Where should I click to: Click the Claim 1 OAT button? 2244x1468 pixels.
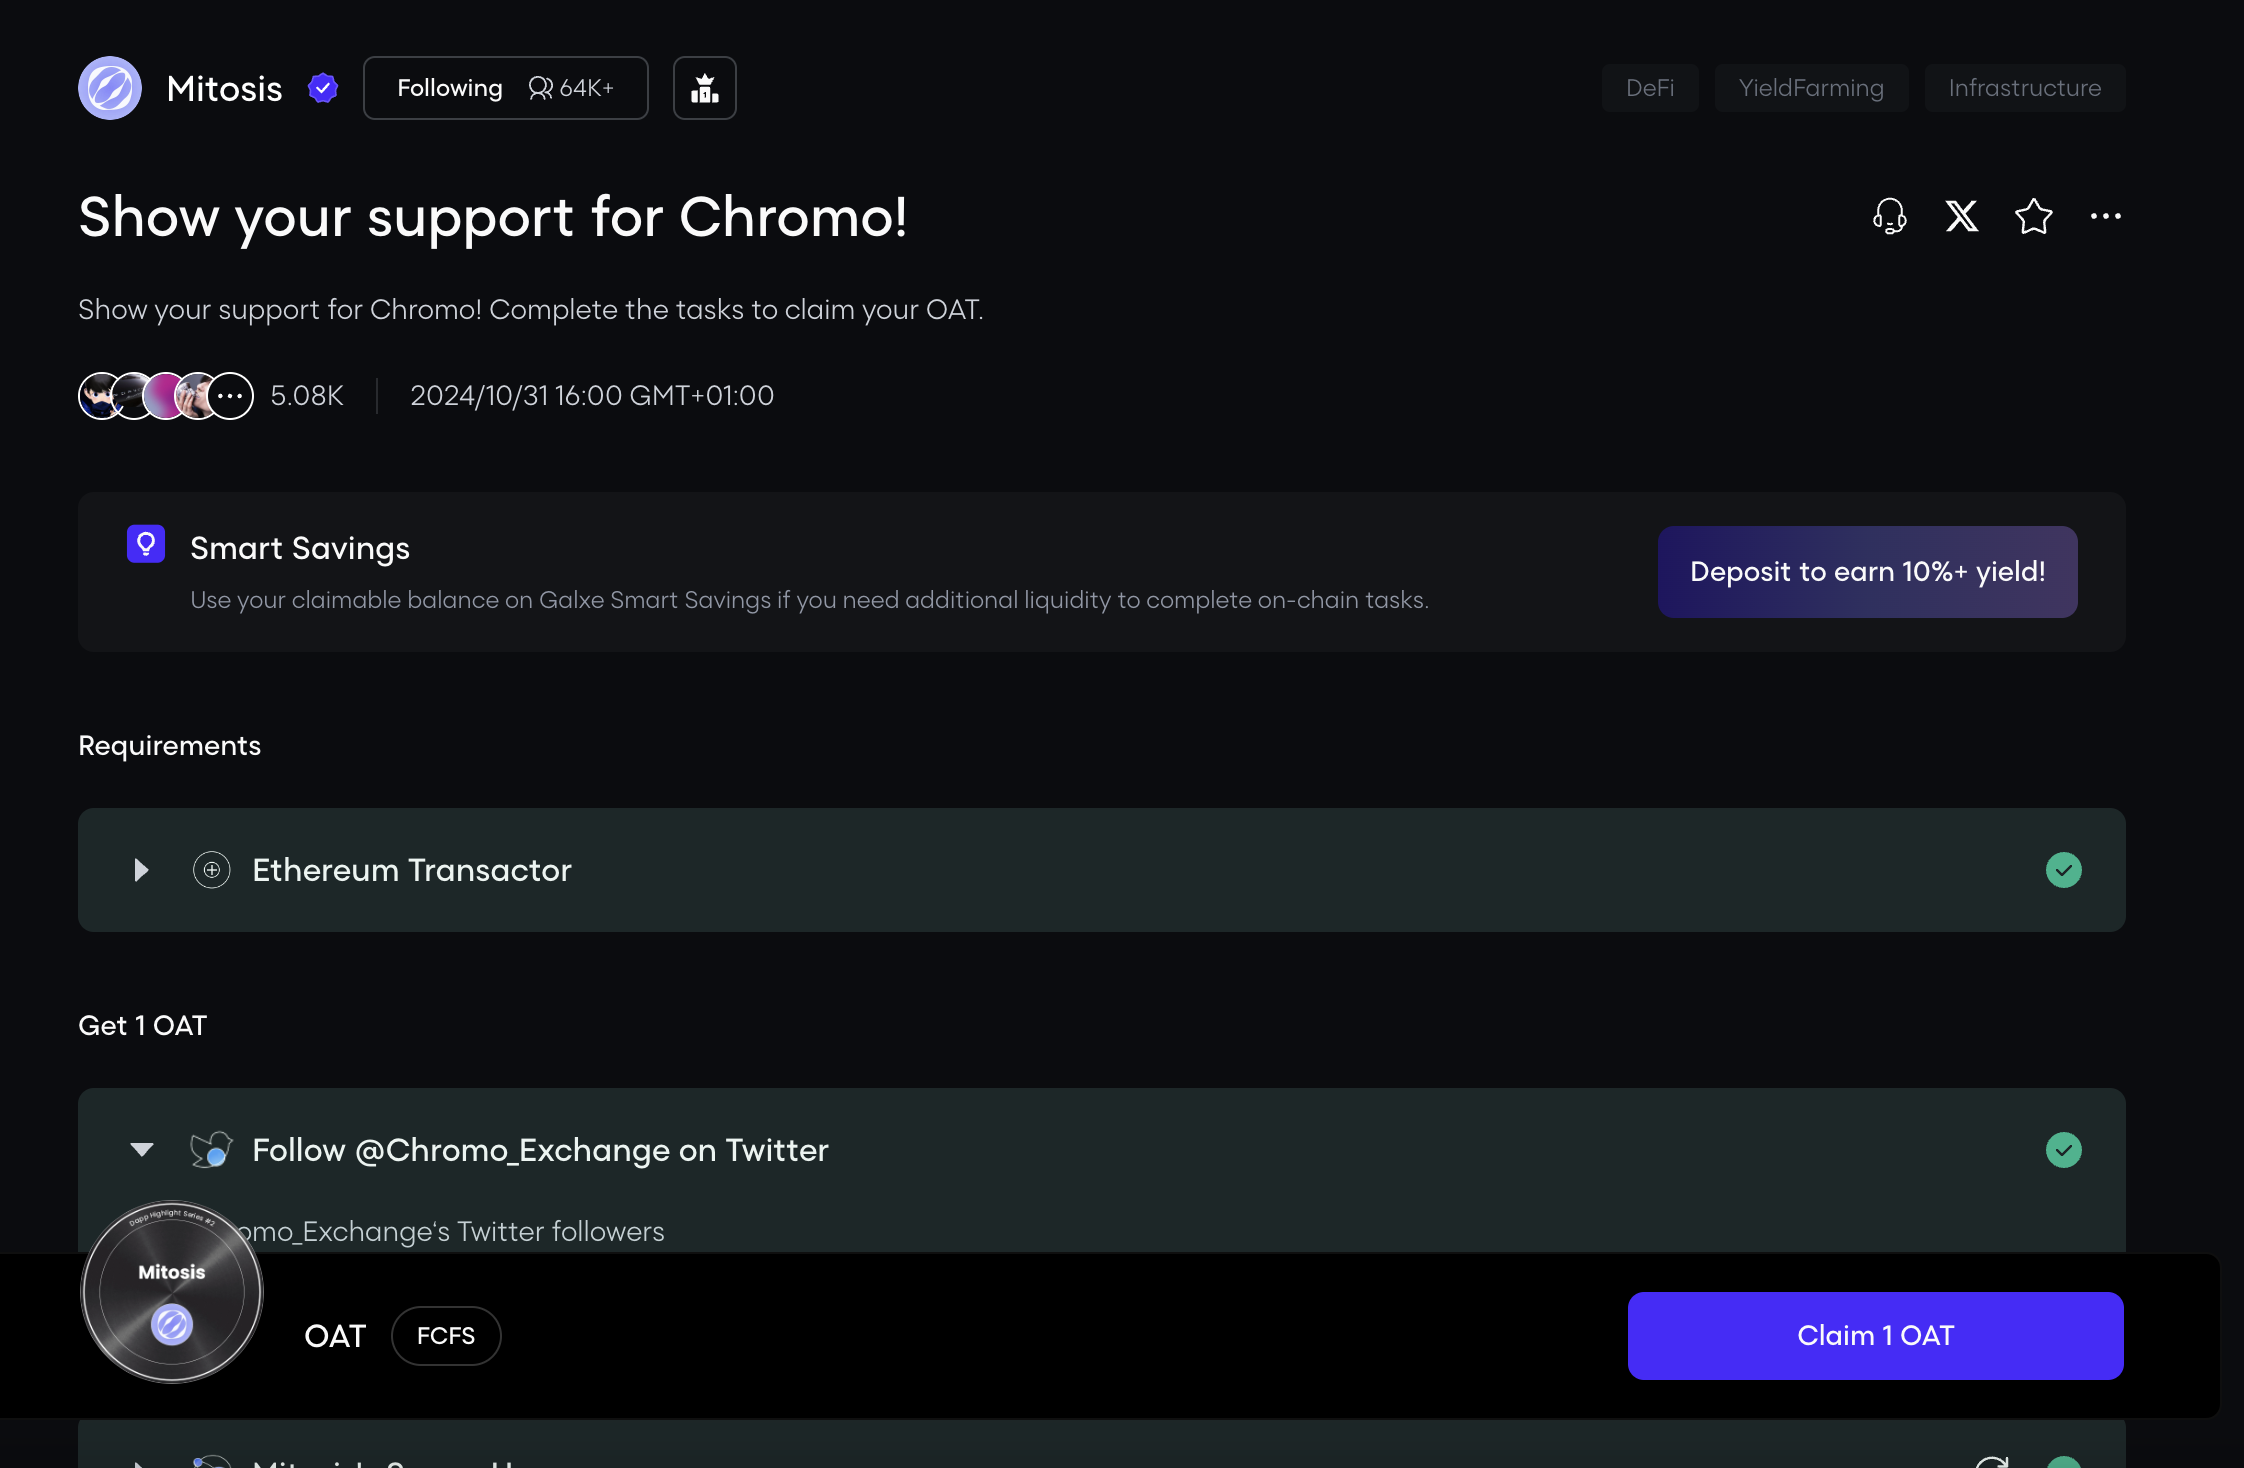(x=1875, y=1335)
